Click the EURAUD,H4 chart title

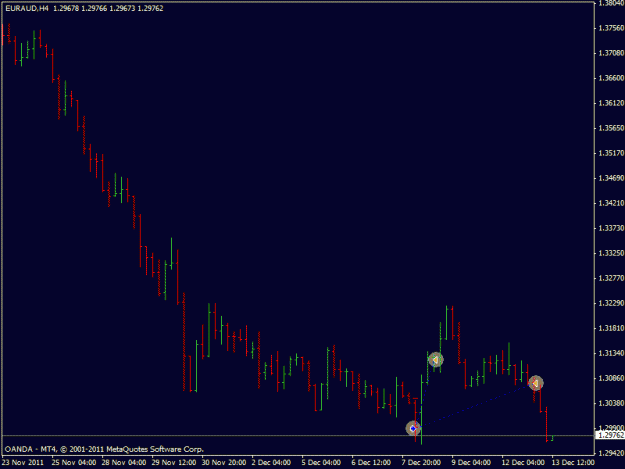27,8
